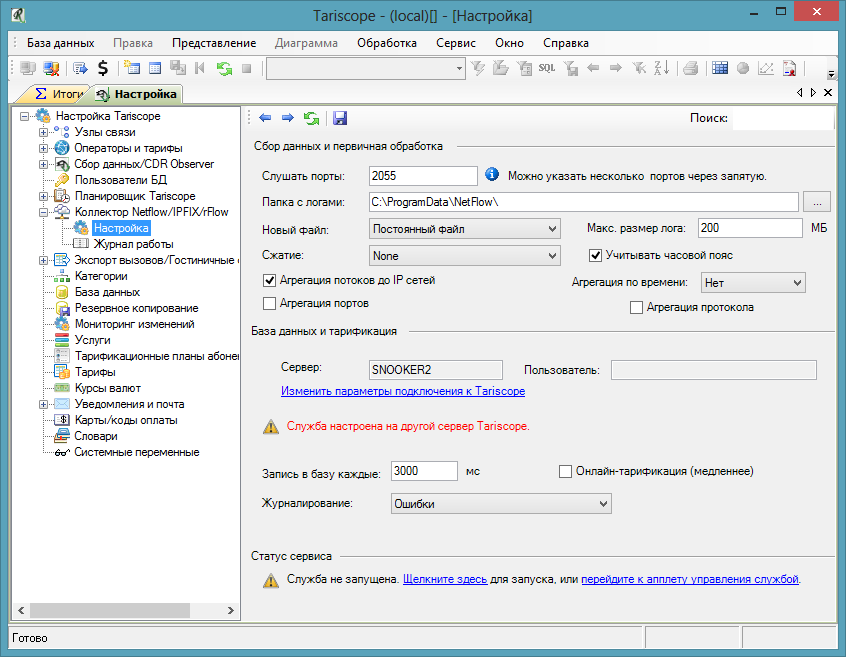This screenshot has width=846, height=657.
Task: Click the new table icon with yellow star
Action: (132, 68)
